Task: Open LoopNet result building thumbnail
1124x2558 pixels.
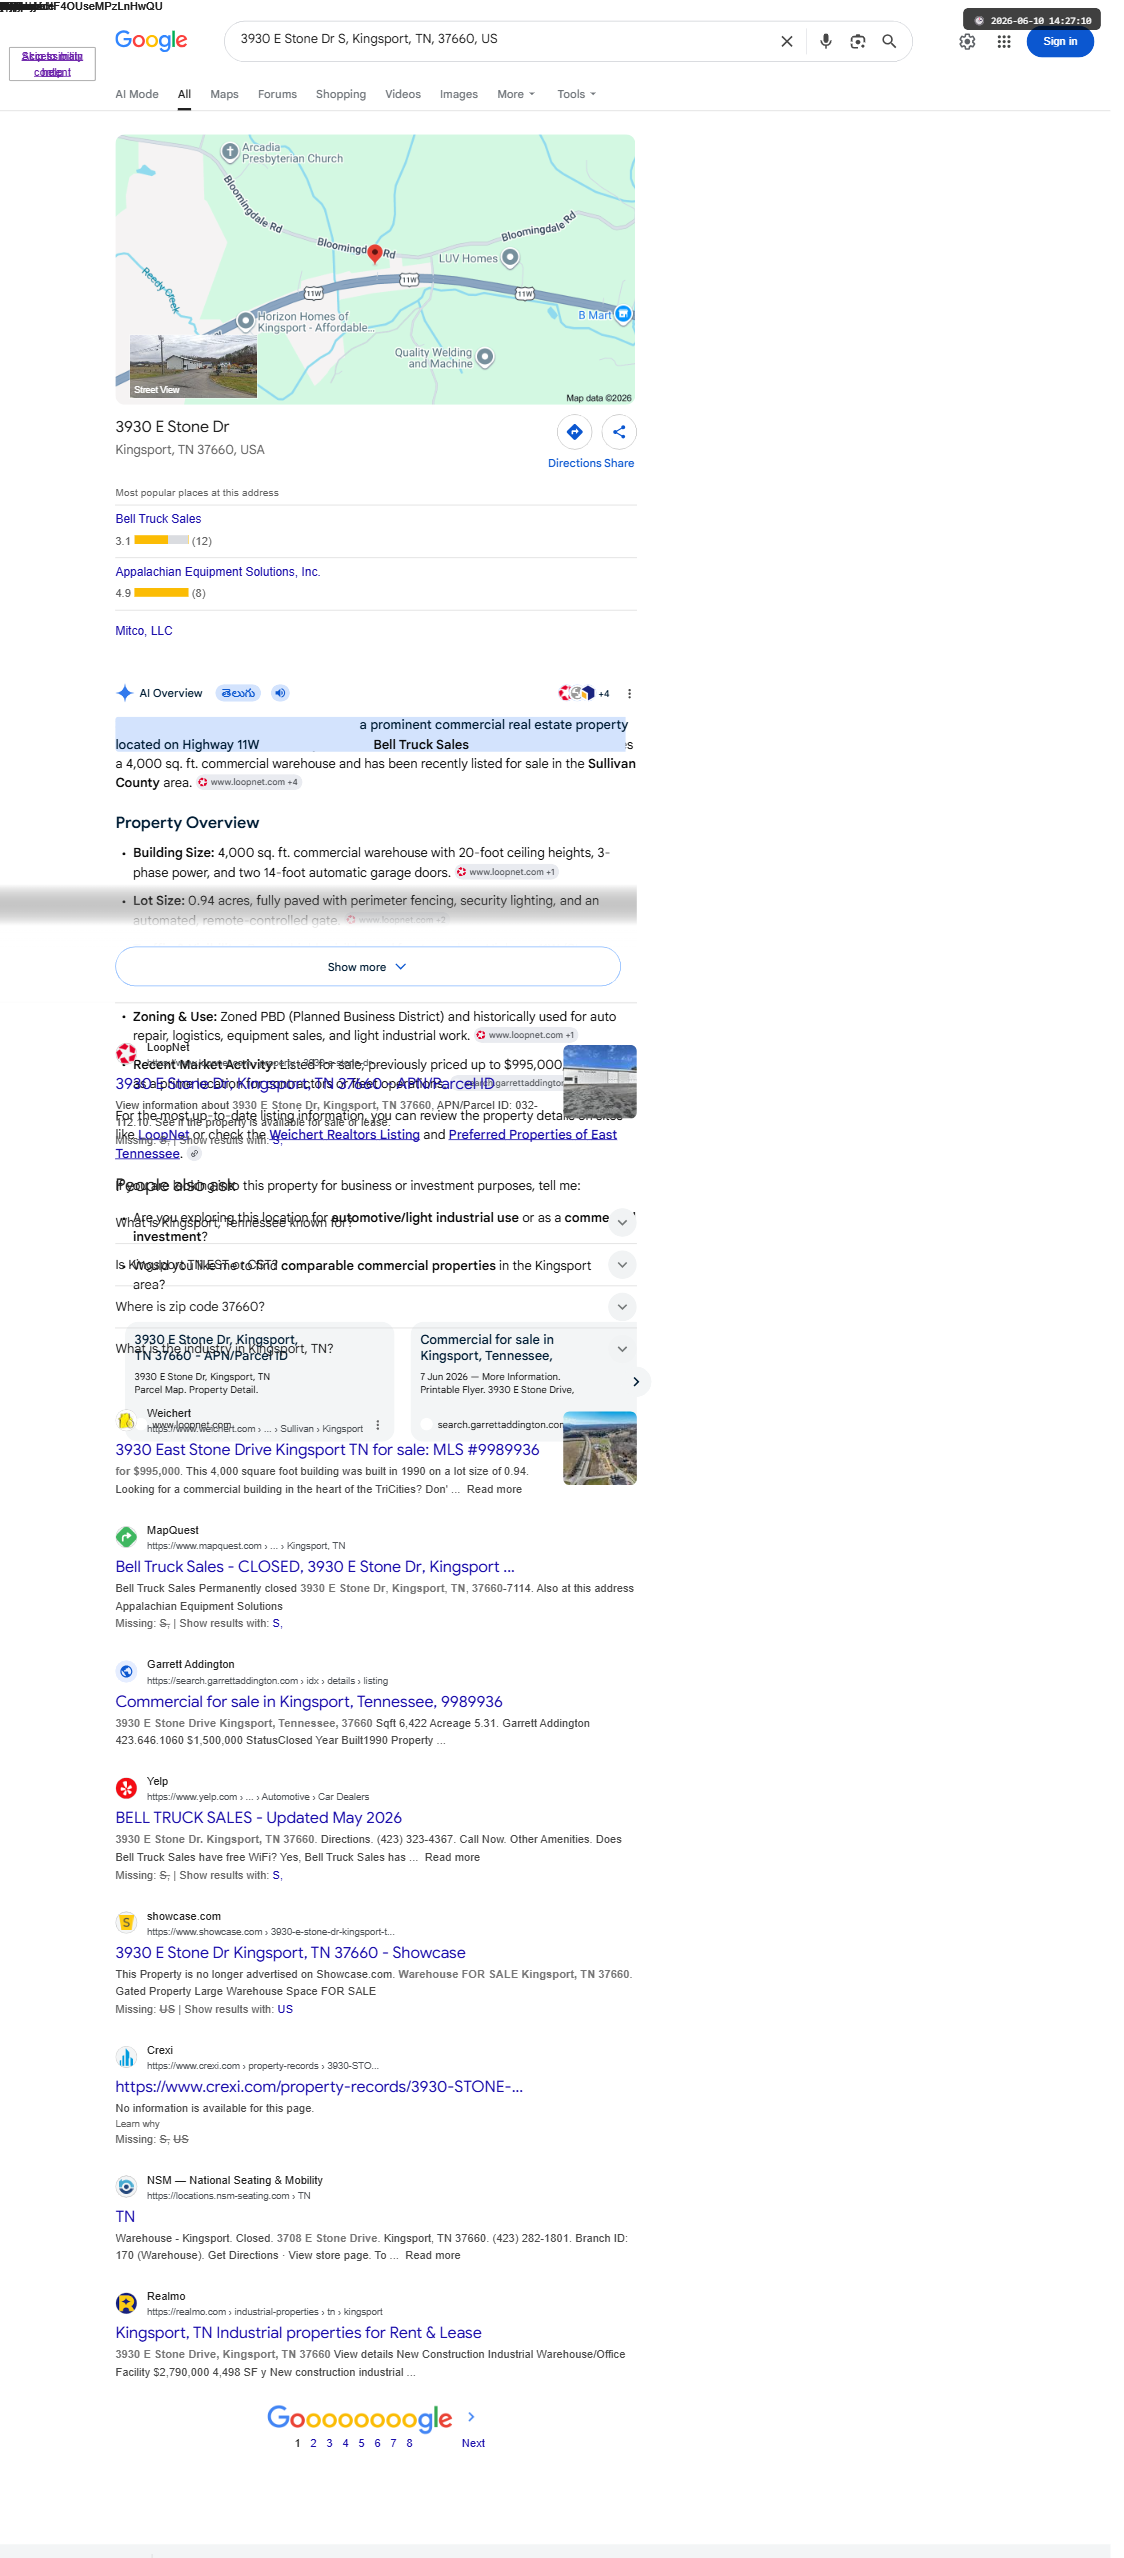Action: [600, 1081]
